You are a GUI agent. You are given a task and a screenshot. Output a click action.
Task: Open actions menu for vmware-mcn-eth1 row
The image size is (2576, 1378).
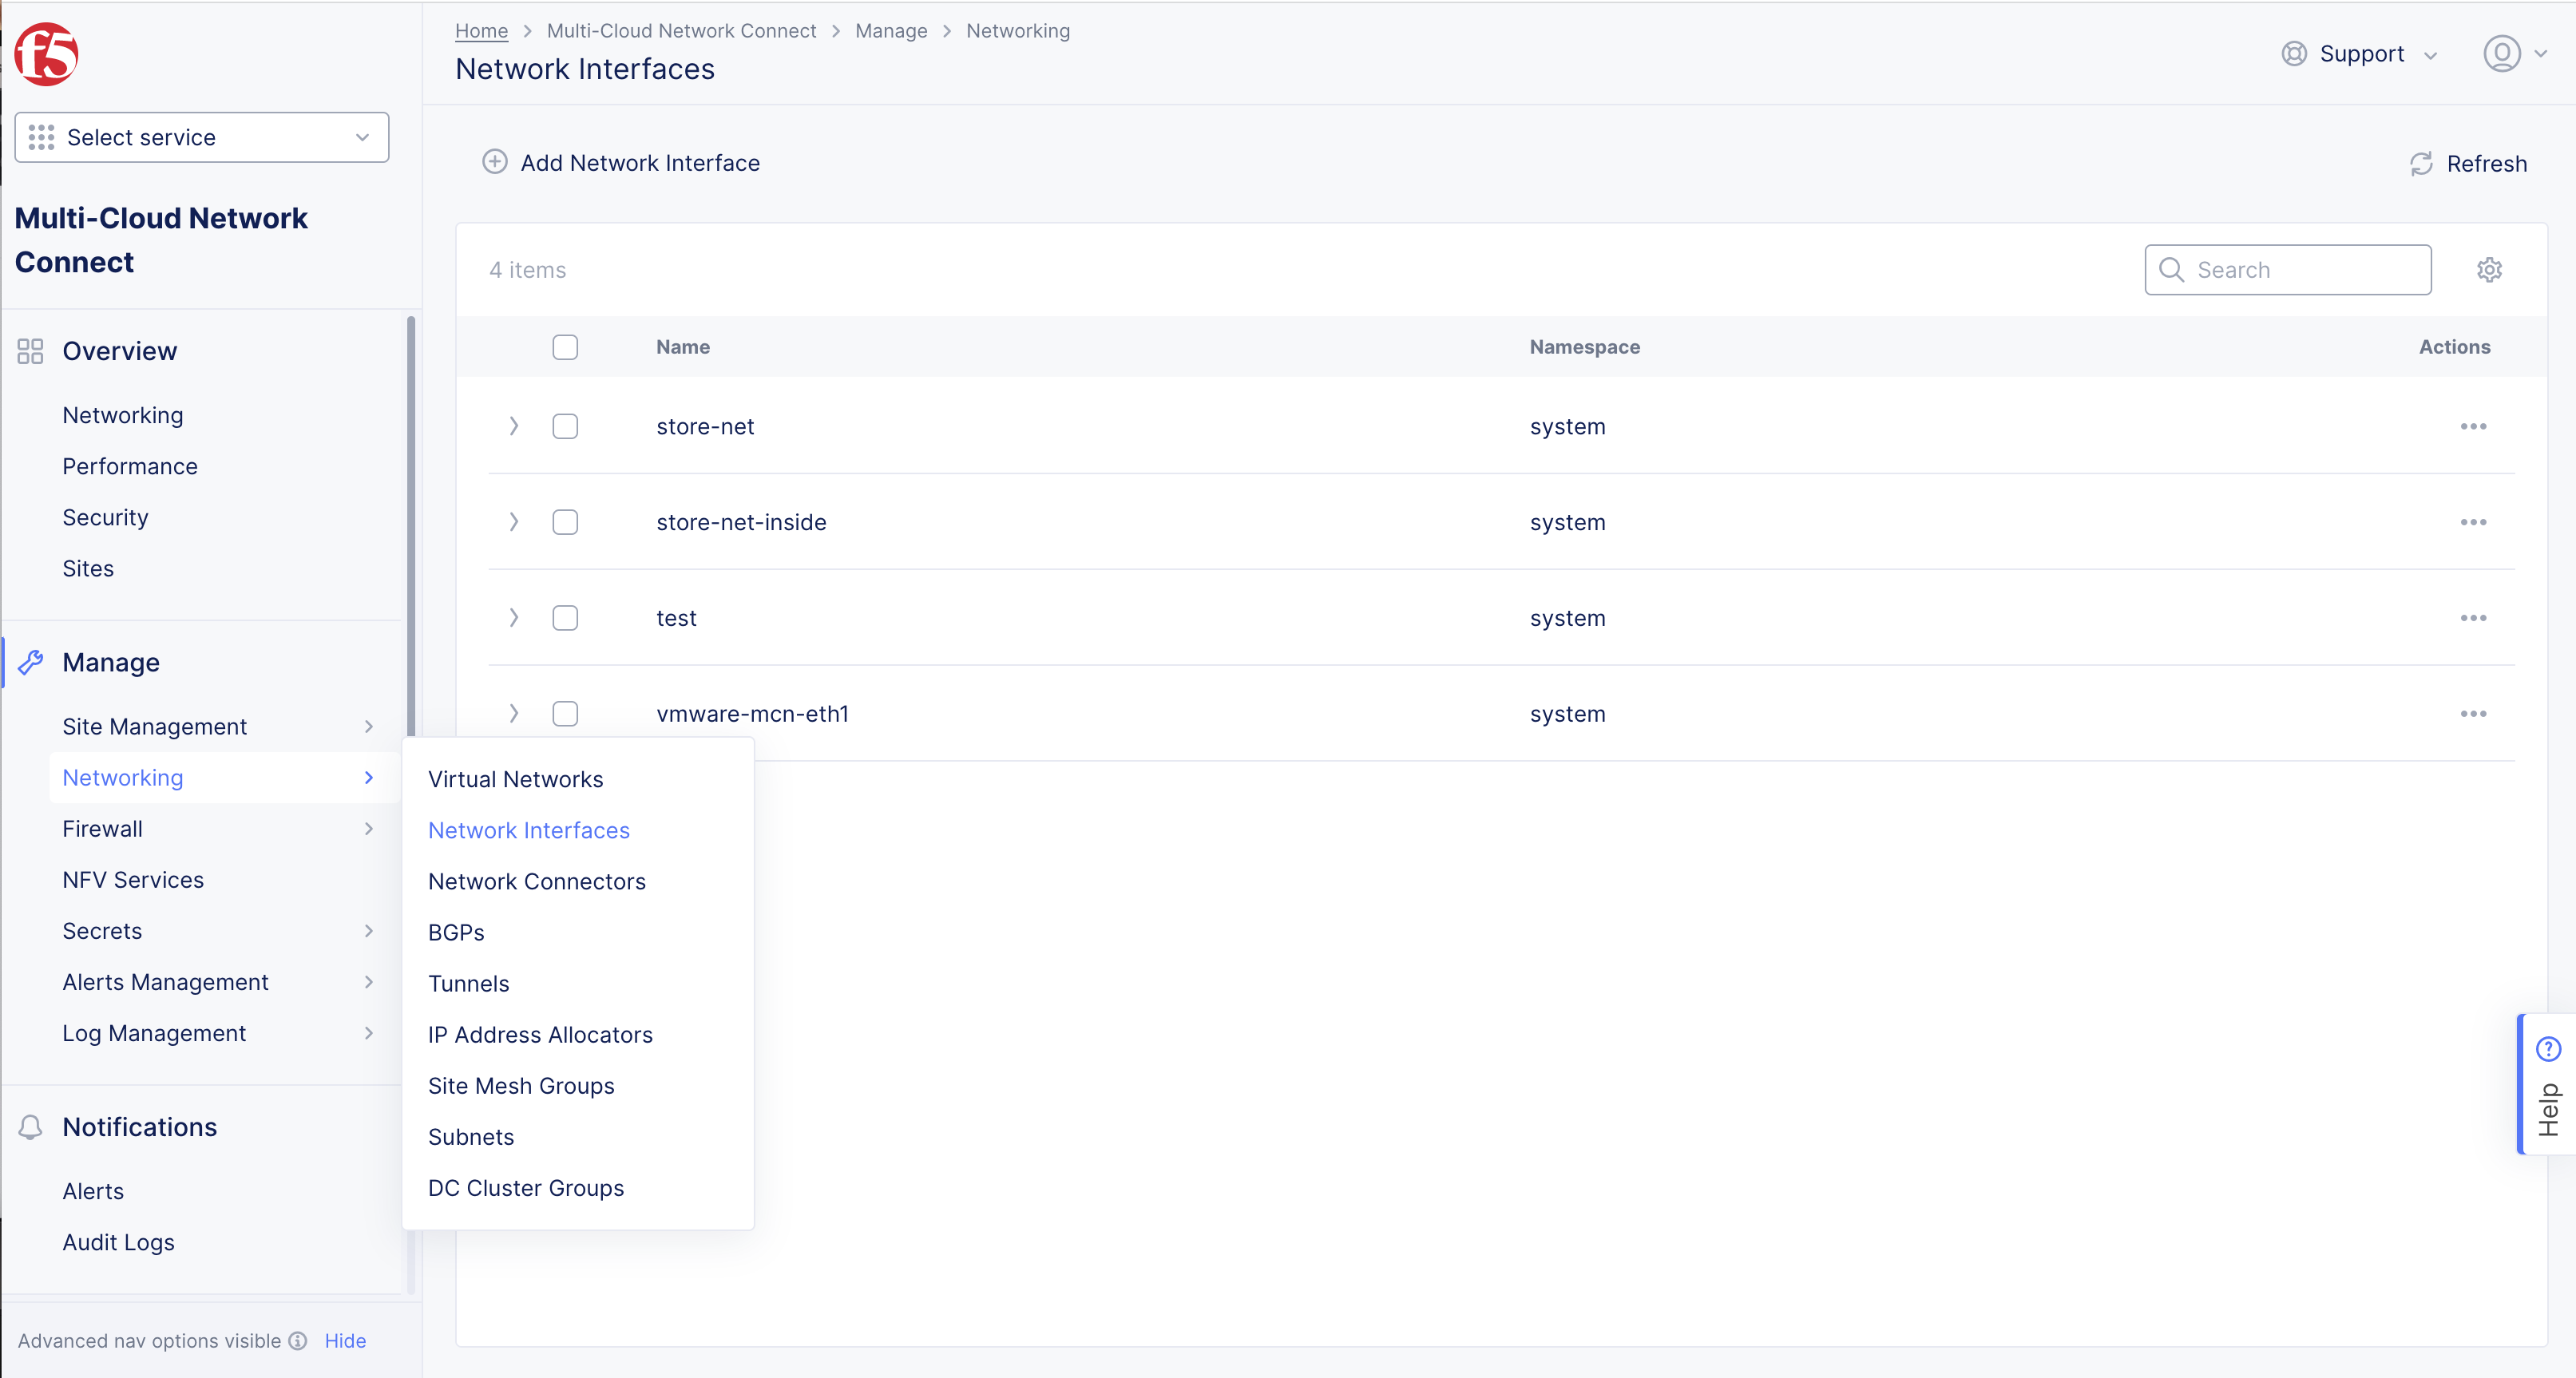(x=2473, y=714)
